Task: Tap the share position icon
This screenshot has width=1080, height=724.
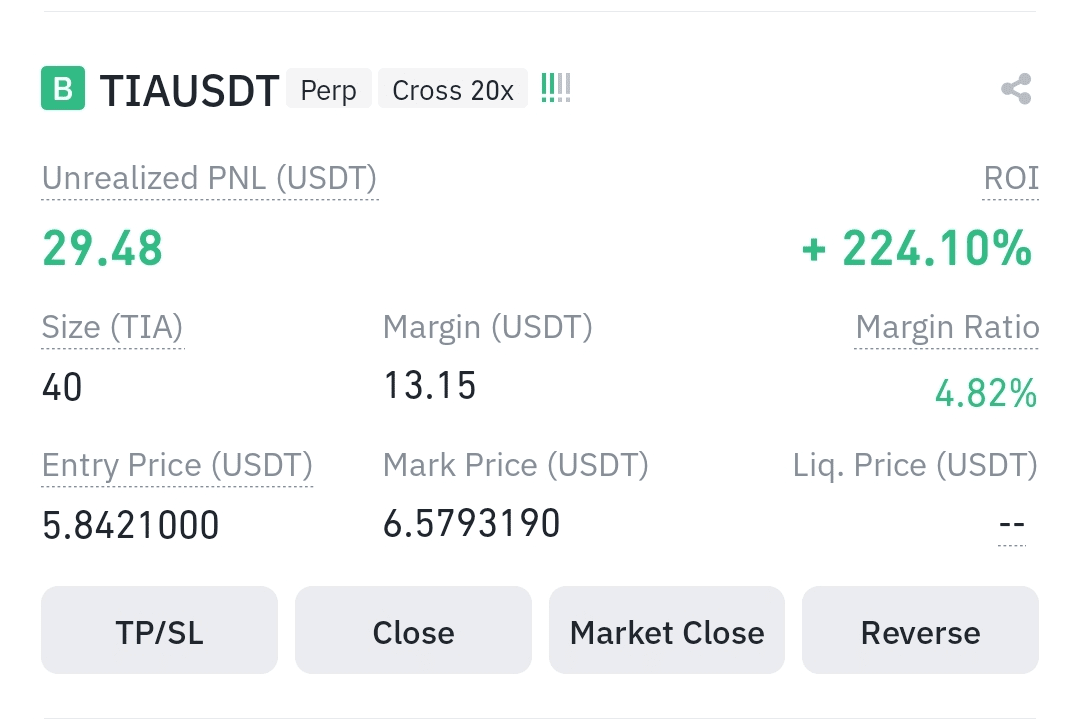Action: tap(1016, 90)
